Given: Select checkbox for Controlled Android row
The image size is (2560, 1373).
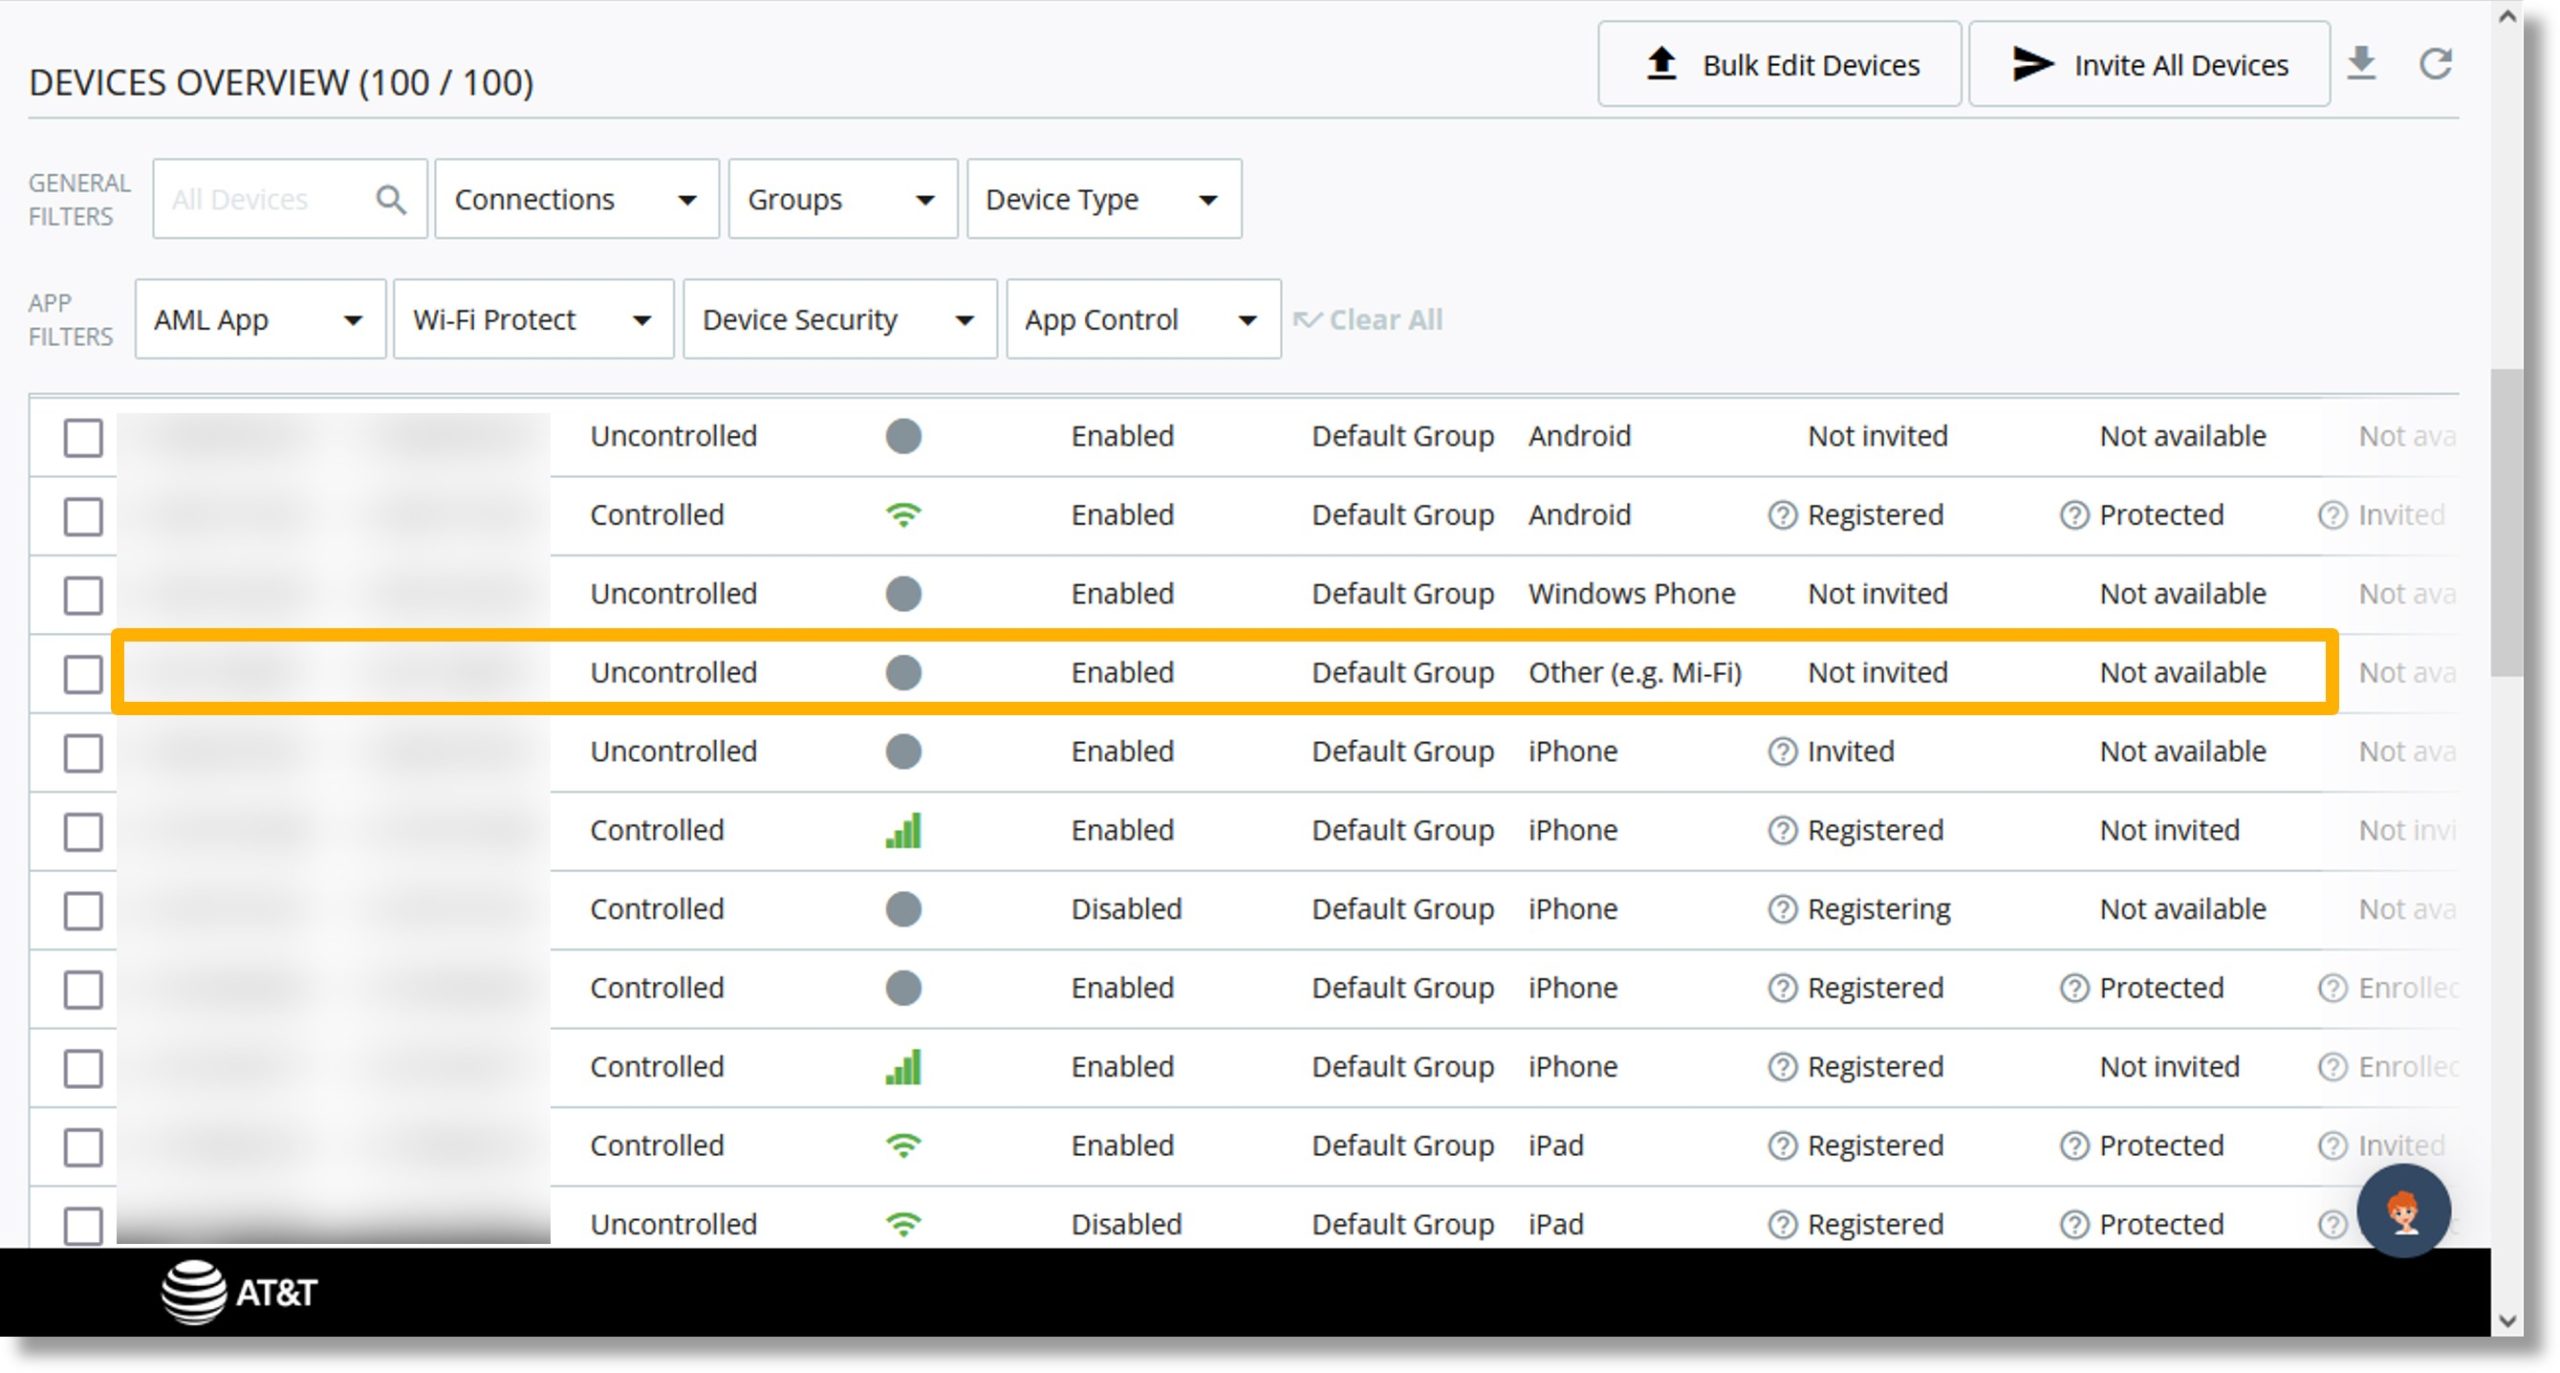Looking at the screenshot, I should click(x=83, y=516).
